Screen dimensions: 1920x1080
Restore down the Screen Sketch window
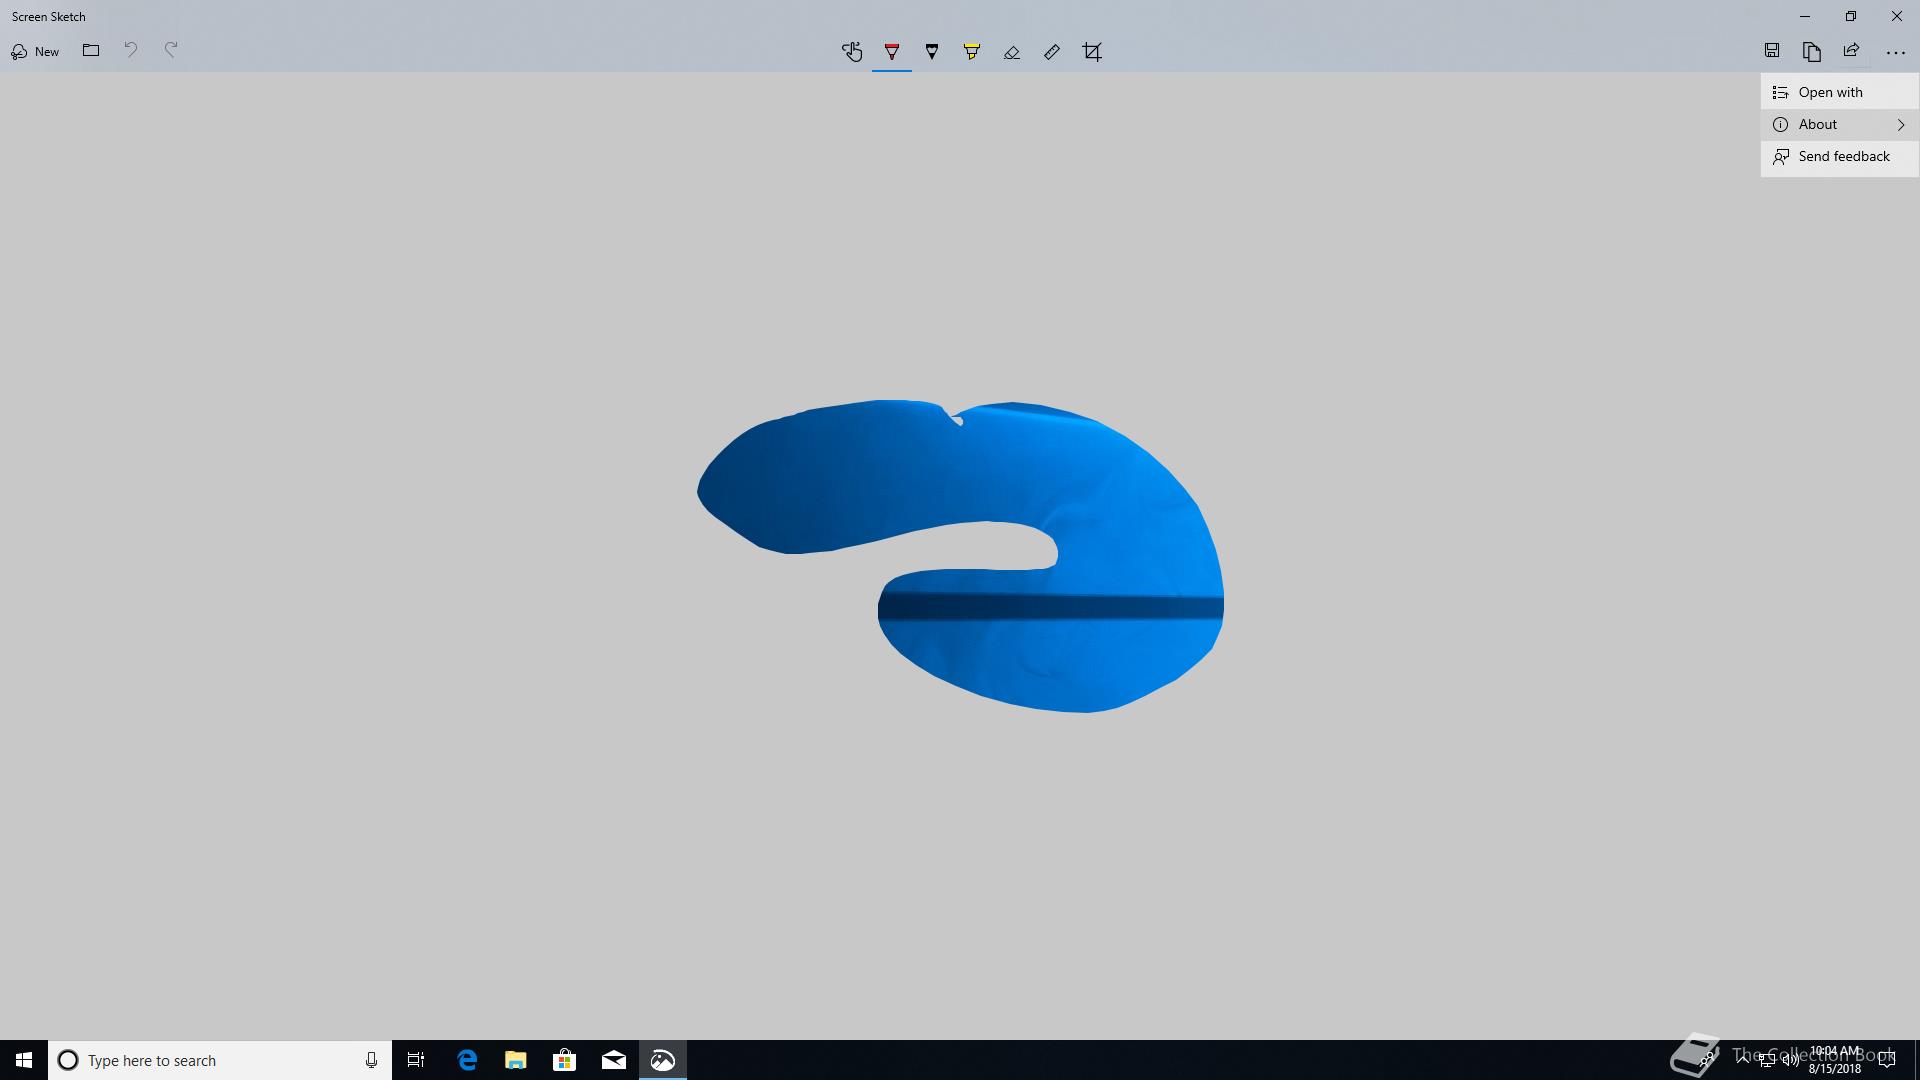tap(1851, 16)
